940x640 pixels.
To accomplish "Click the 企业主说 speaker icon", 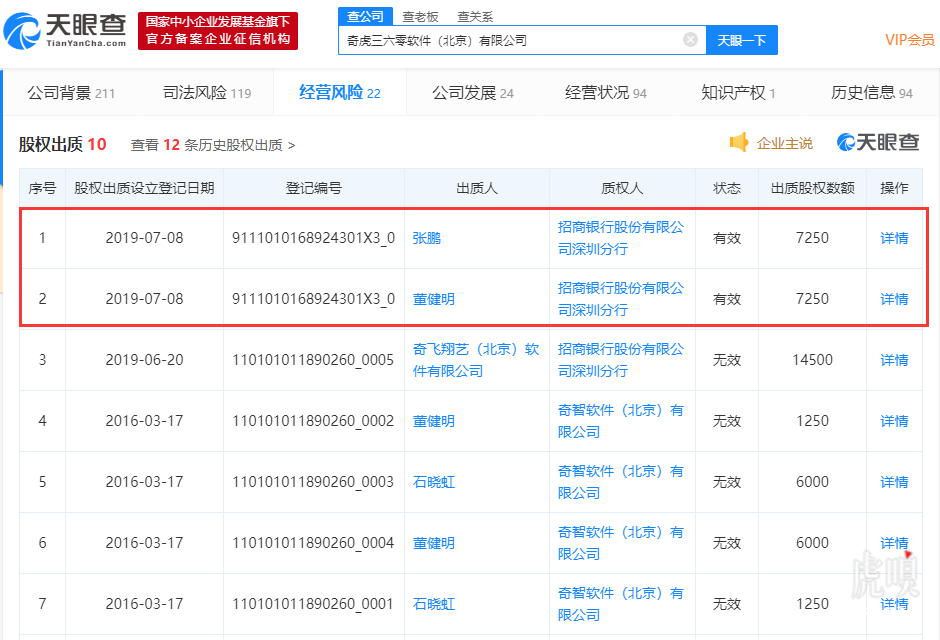I will [739, 143].
